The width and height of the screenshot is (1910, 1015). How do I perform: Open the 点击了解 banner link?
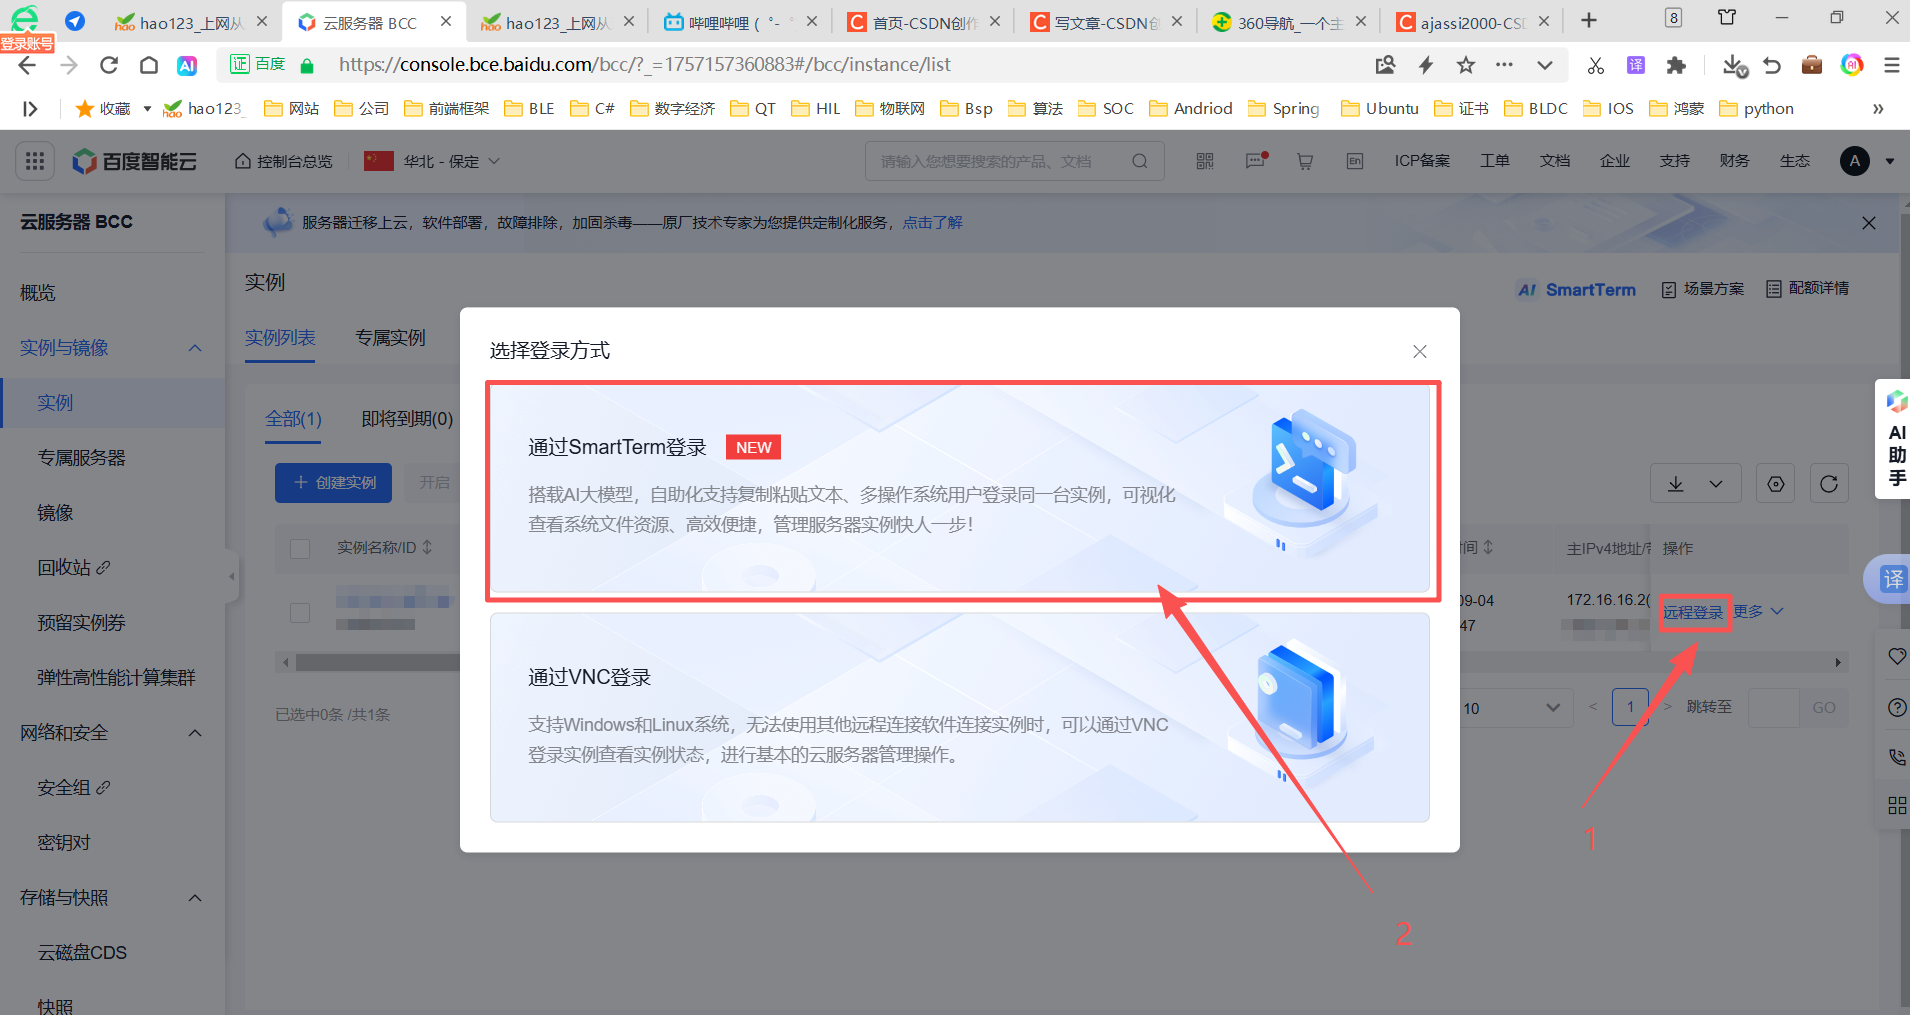[932, 223]
